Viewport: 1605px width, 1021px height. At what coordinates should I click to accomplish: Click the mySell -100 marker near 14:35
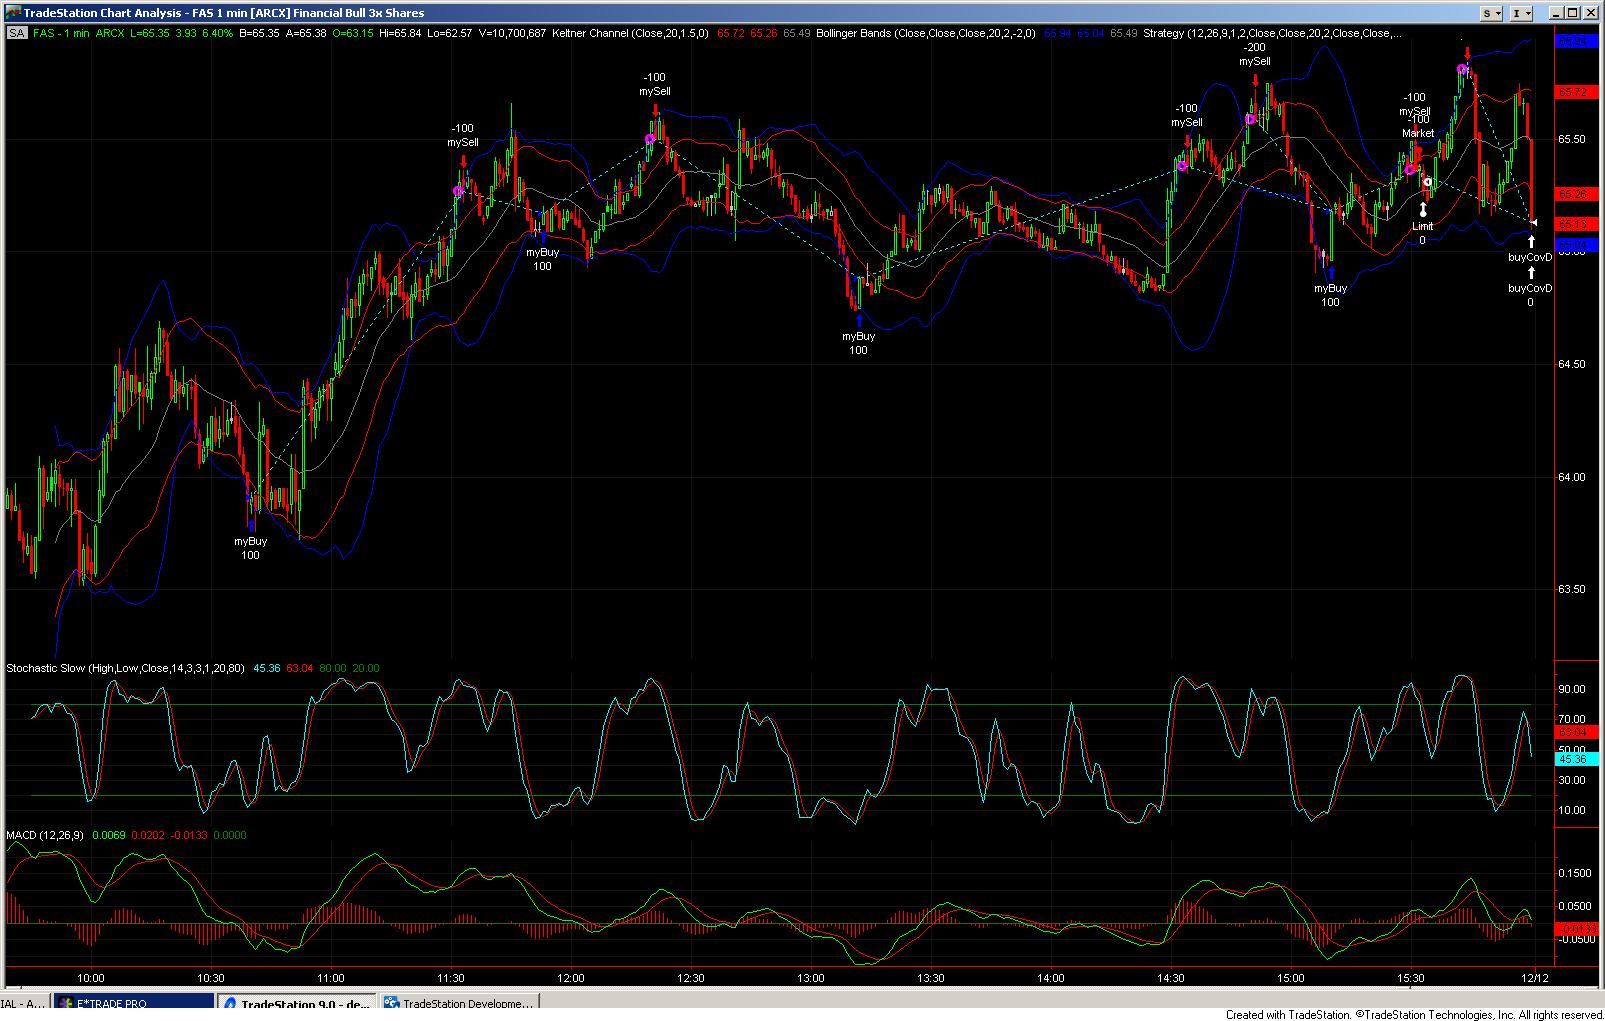pyautogui.click(x=1187, y=115)
